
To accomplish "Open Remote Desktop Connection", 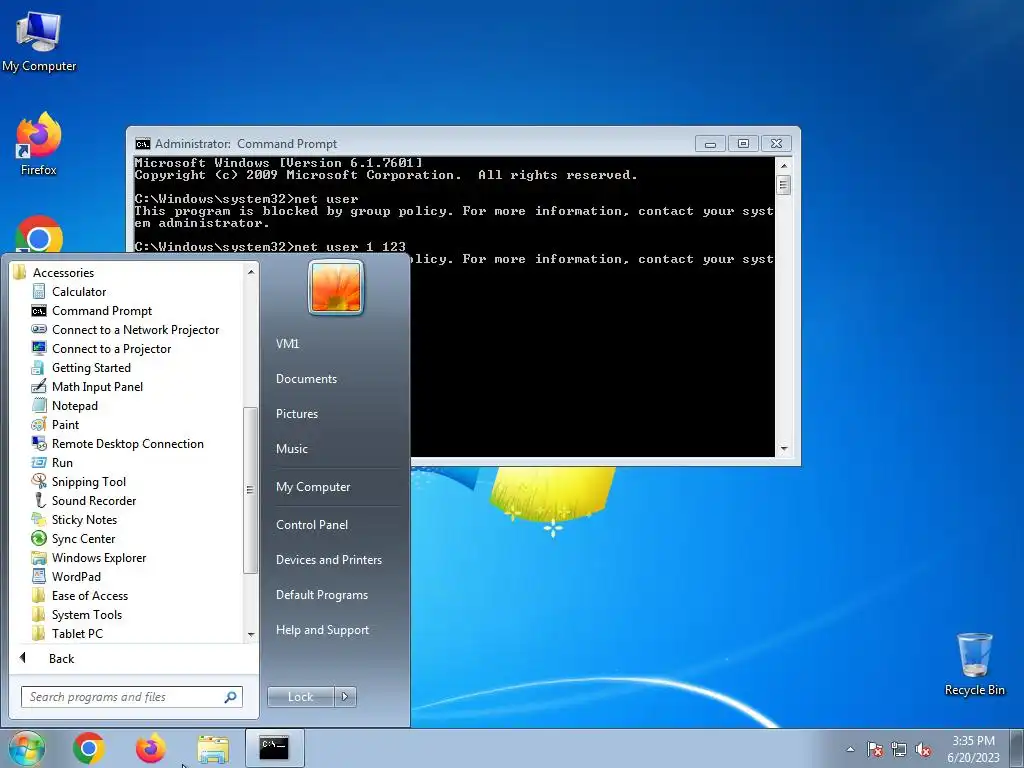I will 127,443.
